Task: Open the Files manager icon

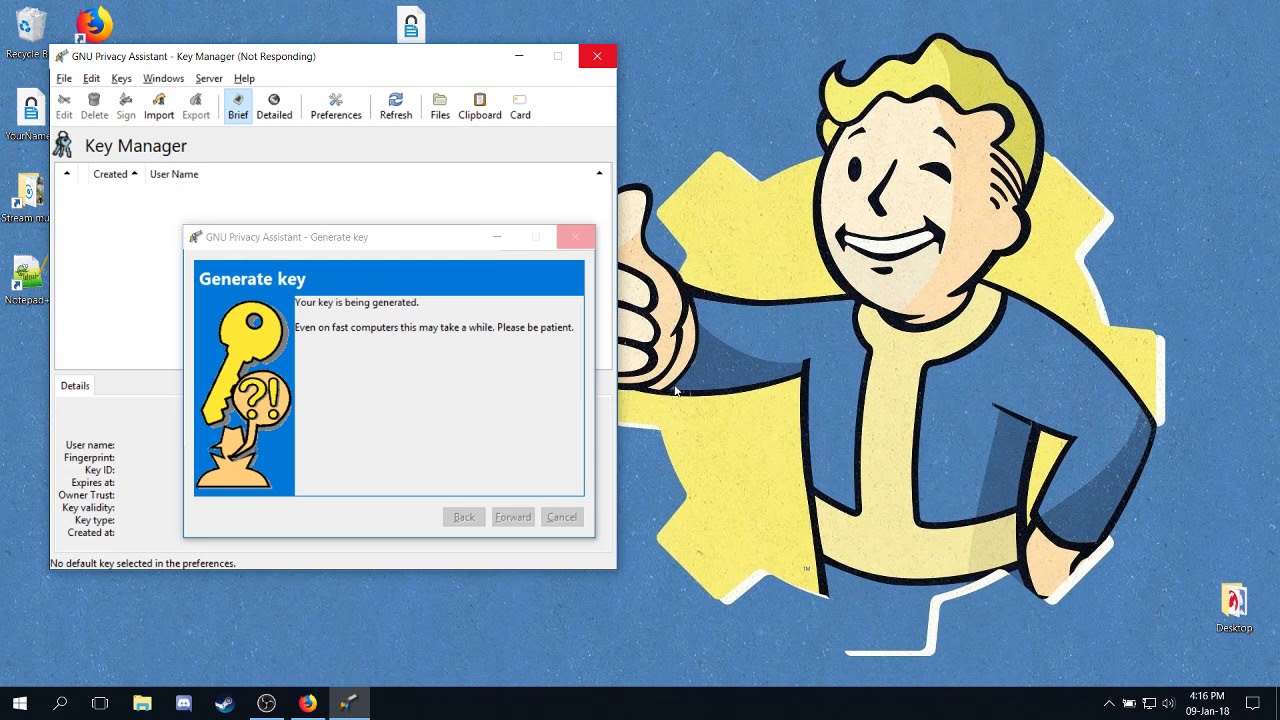Action: 440,106
